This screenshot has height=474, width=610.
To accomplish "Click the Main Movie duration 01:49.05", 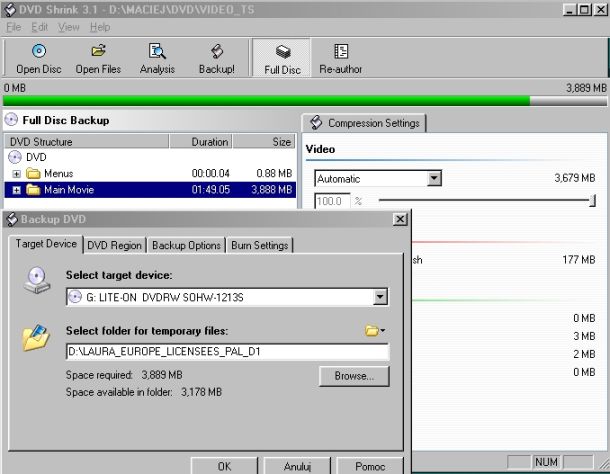I will (210, 190).
